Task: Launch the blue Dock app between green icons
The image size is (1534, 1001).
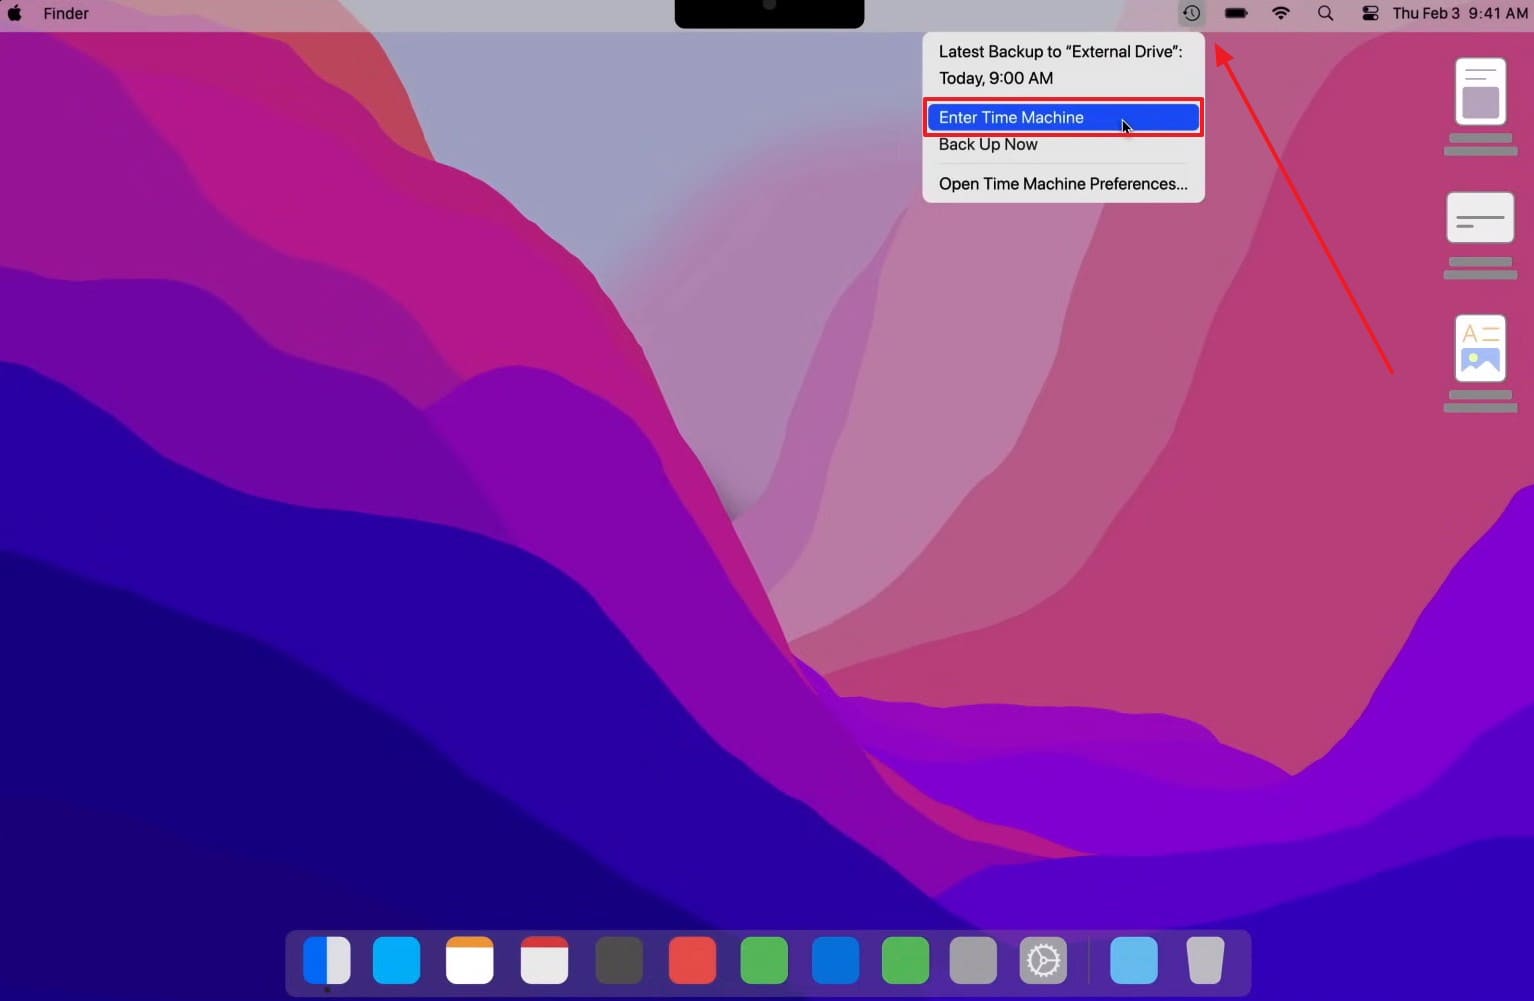Action: coord(836,961)
